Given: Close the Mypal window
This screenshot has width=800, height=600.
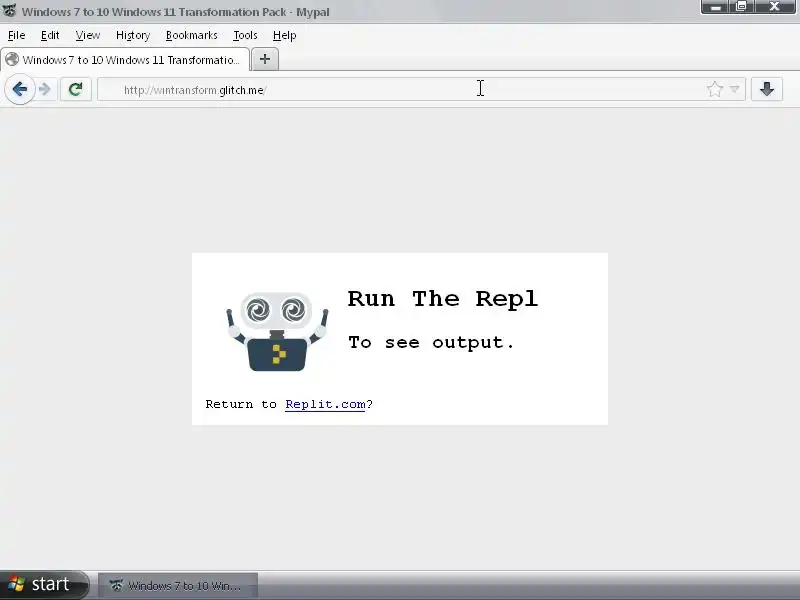Looking at the screenshot, I should pyautogui.click(x=775, y=7).
